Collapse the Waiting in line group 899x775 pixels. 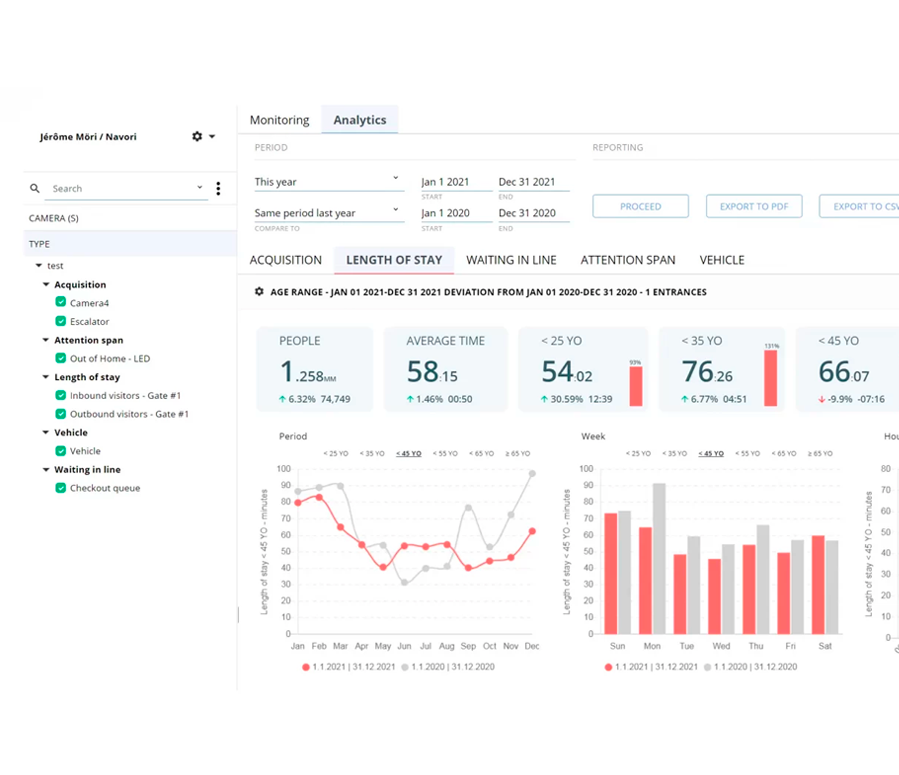coord(46,469)
